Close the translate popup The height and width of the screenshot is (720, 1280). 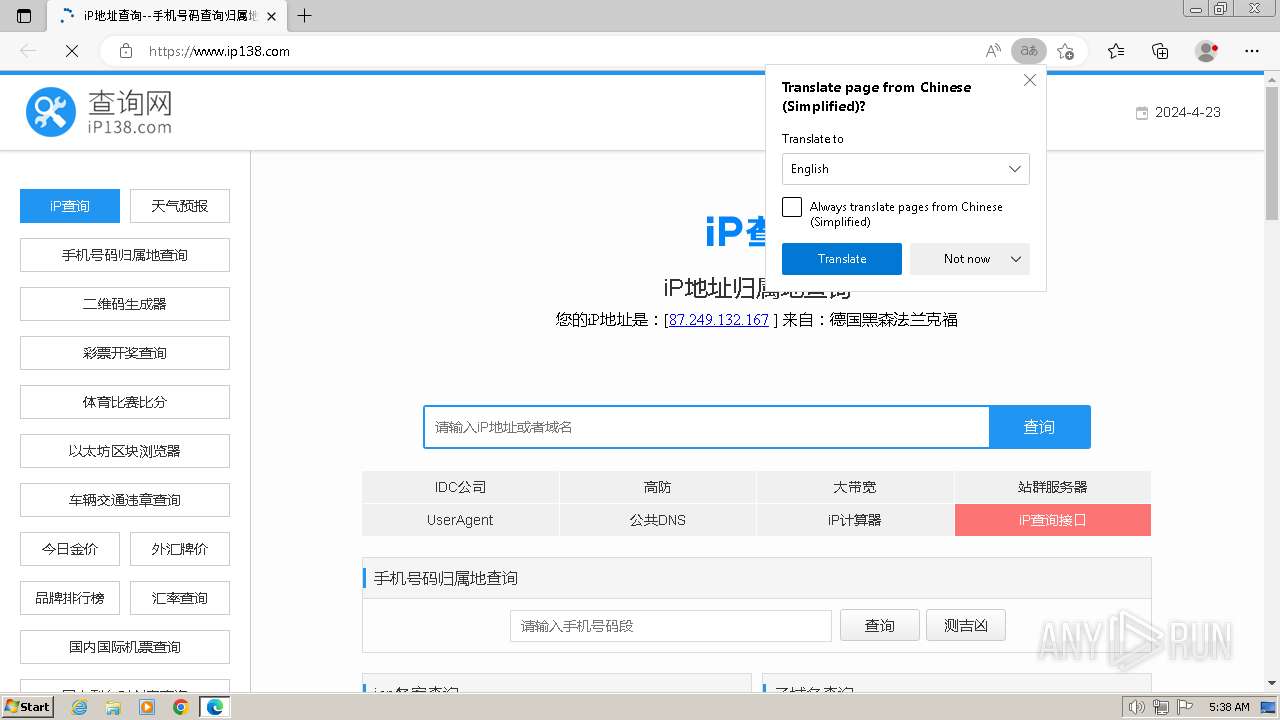[x=1030, y=81]
